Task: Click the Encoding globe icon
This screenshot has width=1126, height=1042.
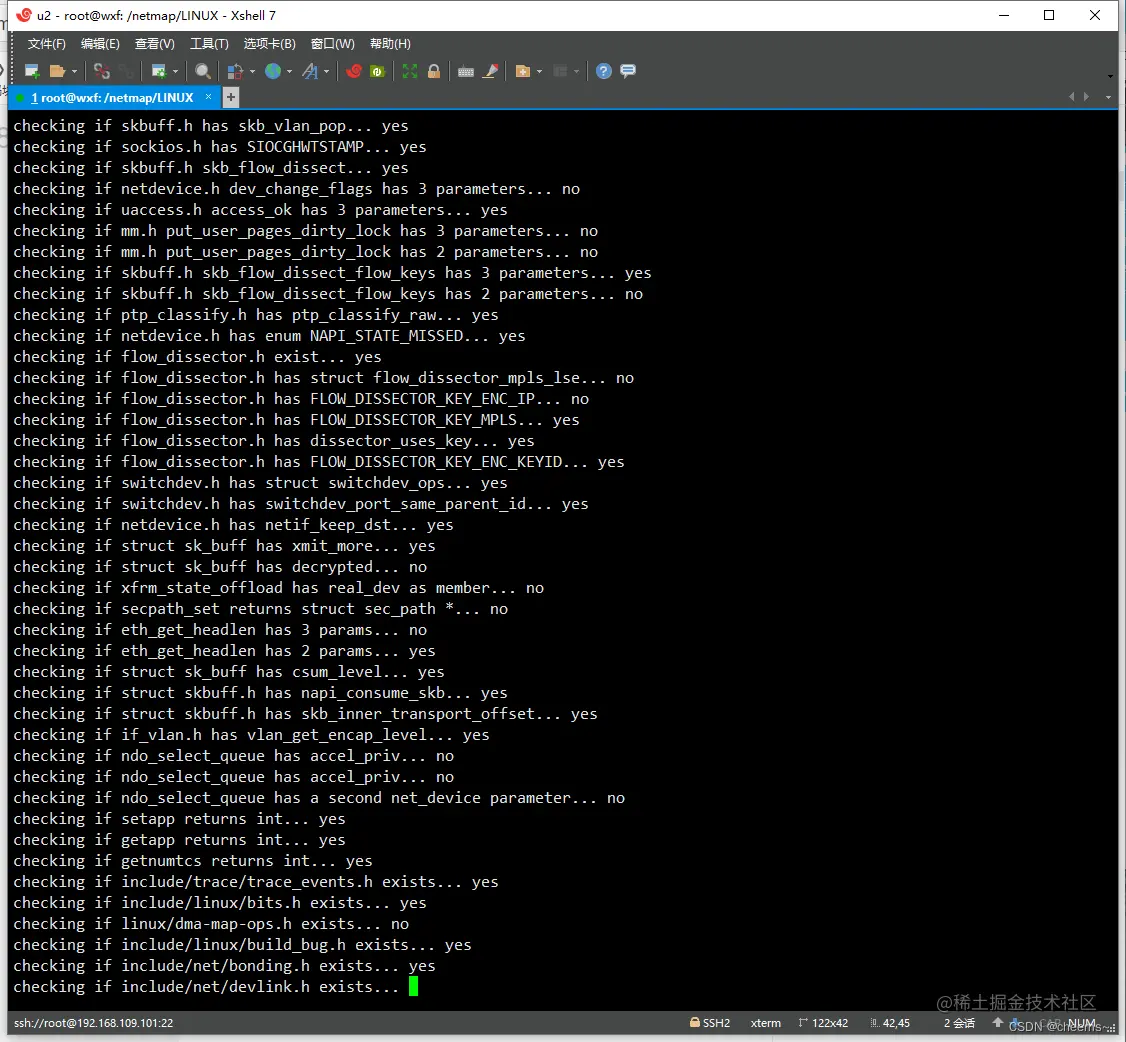Action: pos(273,71)
